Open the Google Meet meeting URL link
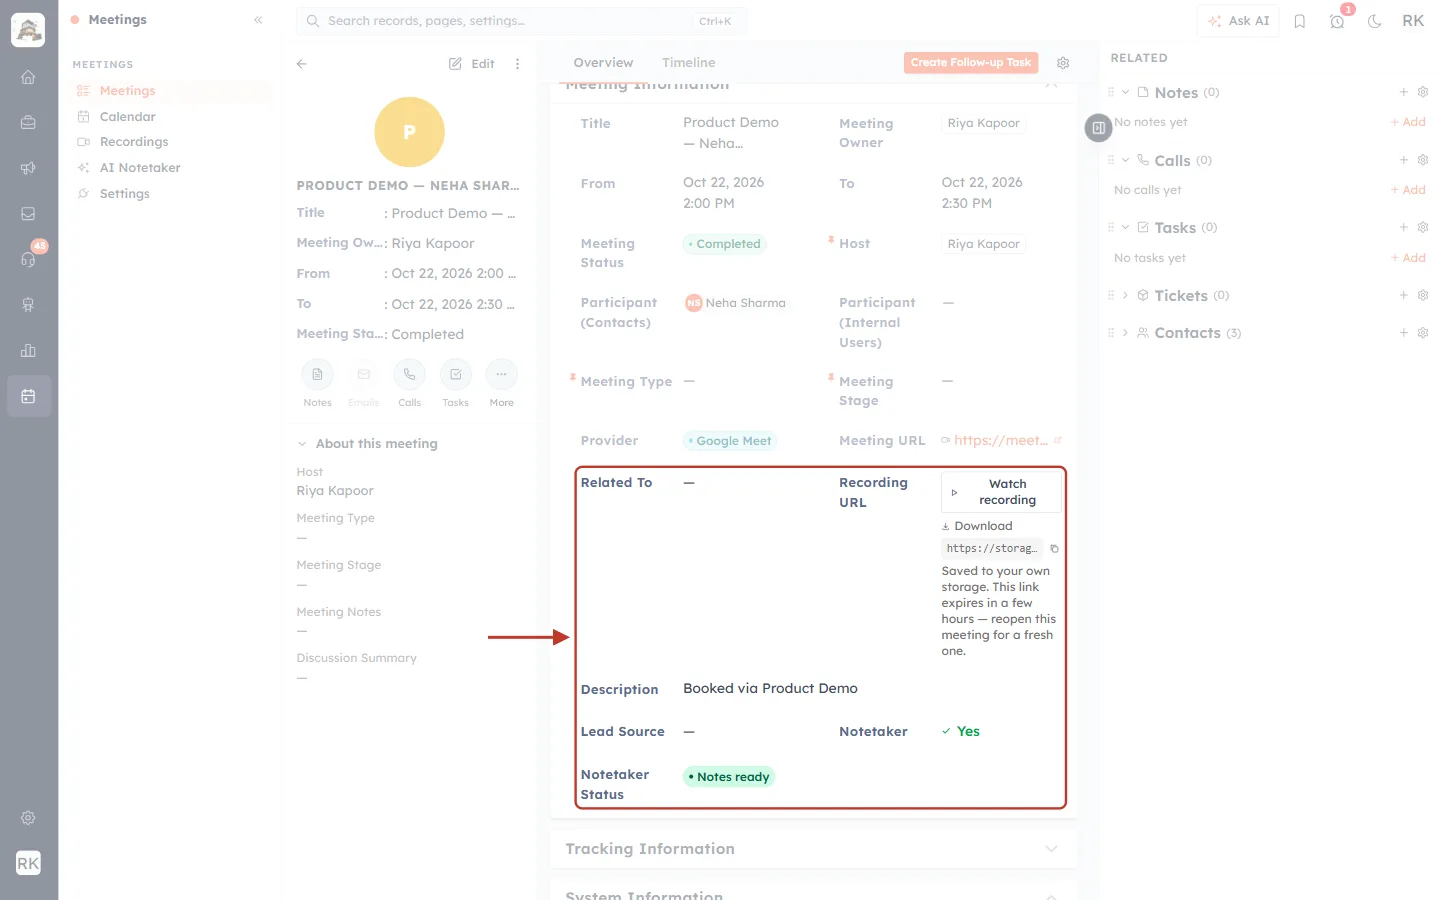1440x900 pixels. [x=1001, y=440]
